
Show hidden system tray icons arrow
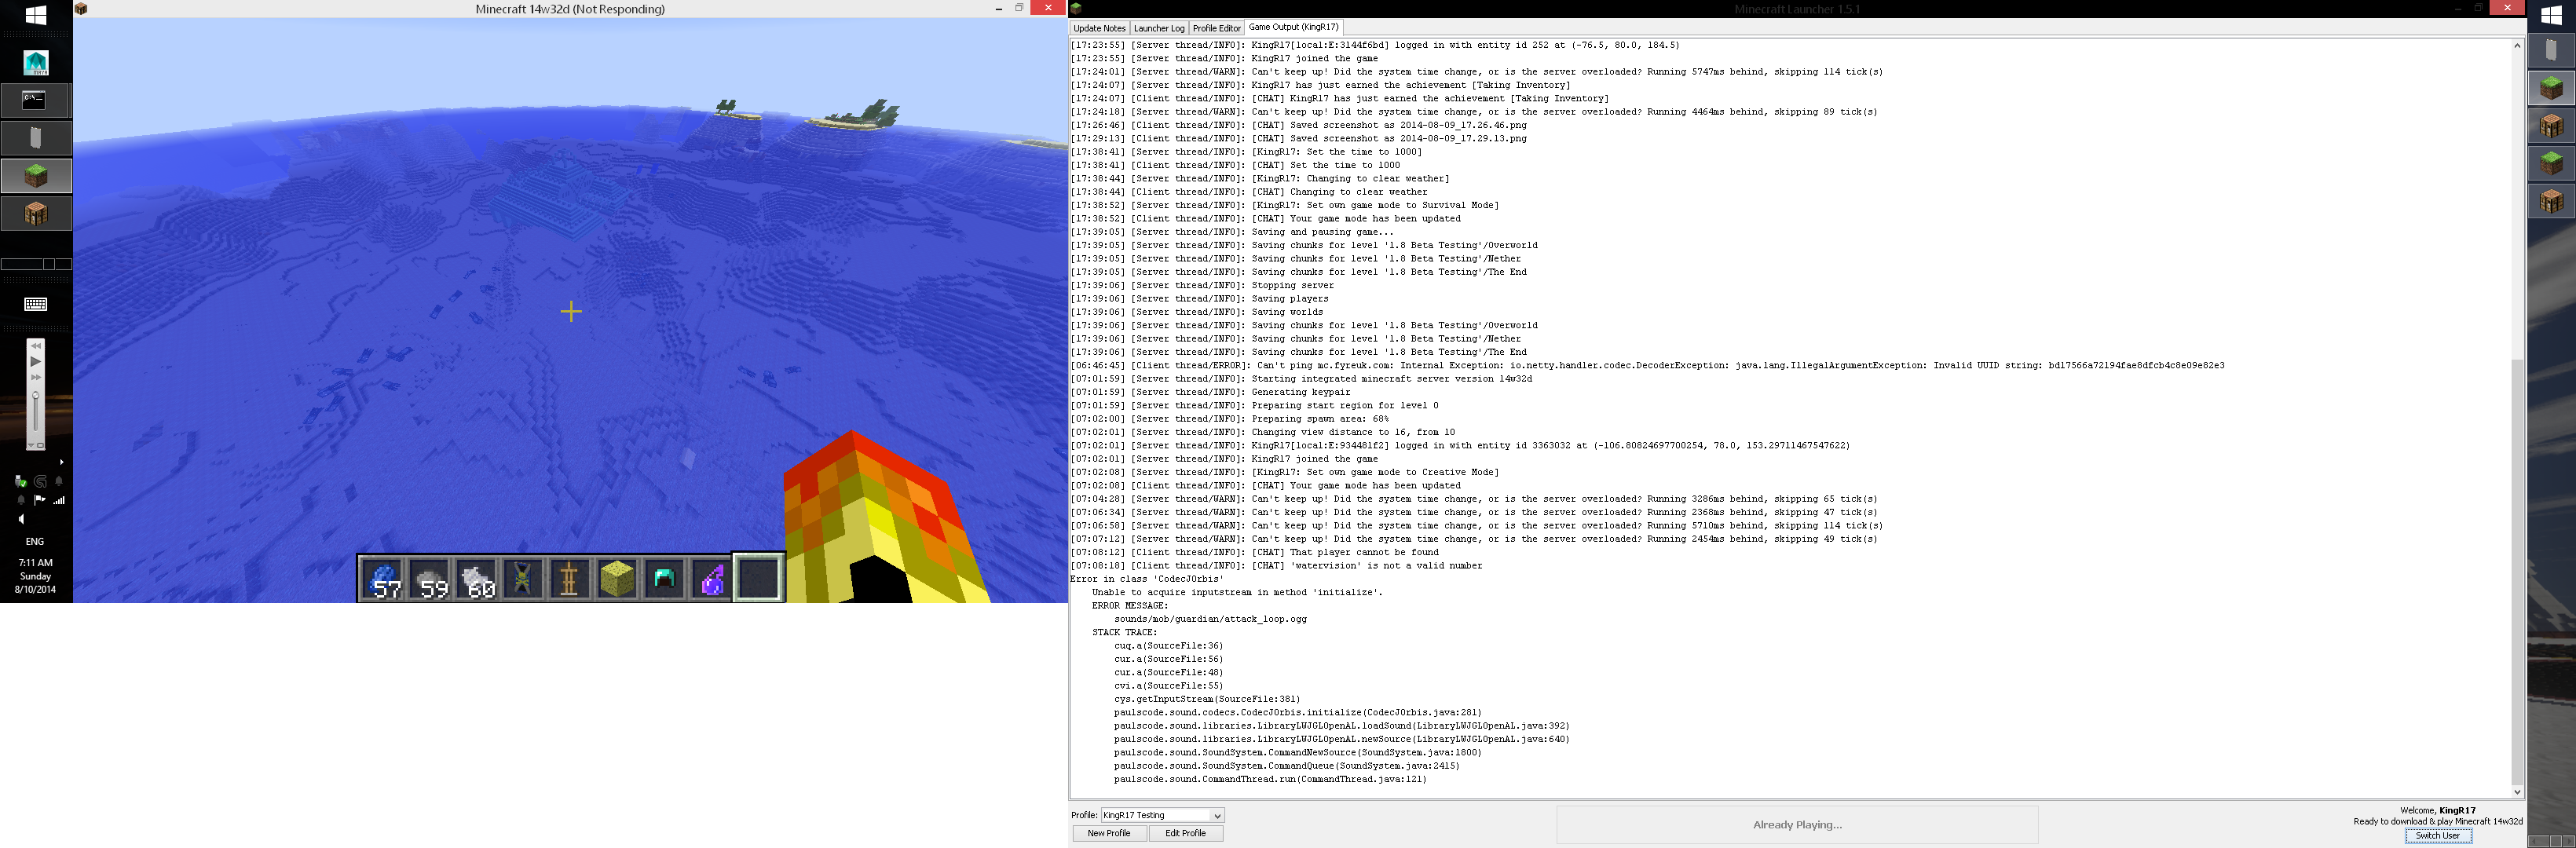62,462
